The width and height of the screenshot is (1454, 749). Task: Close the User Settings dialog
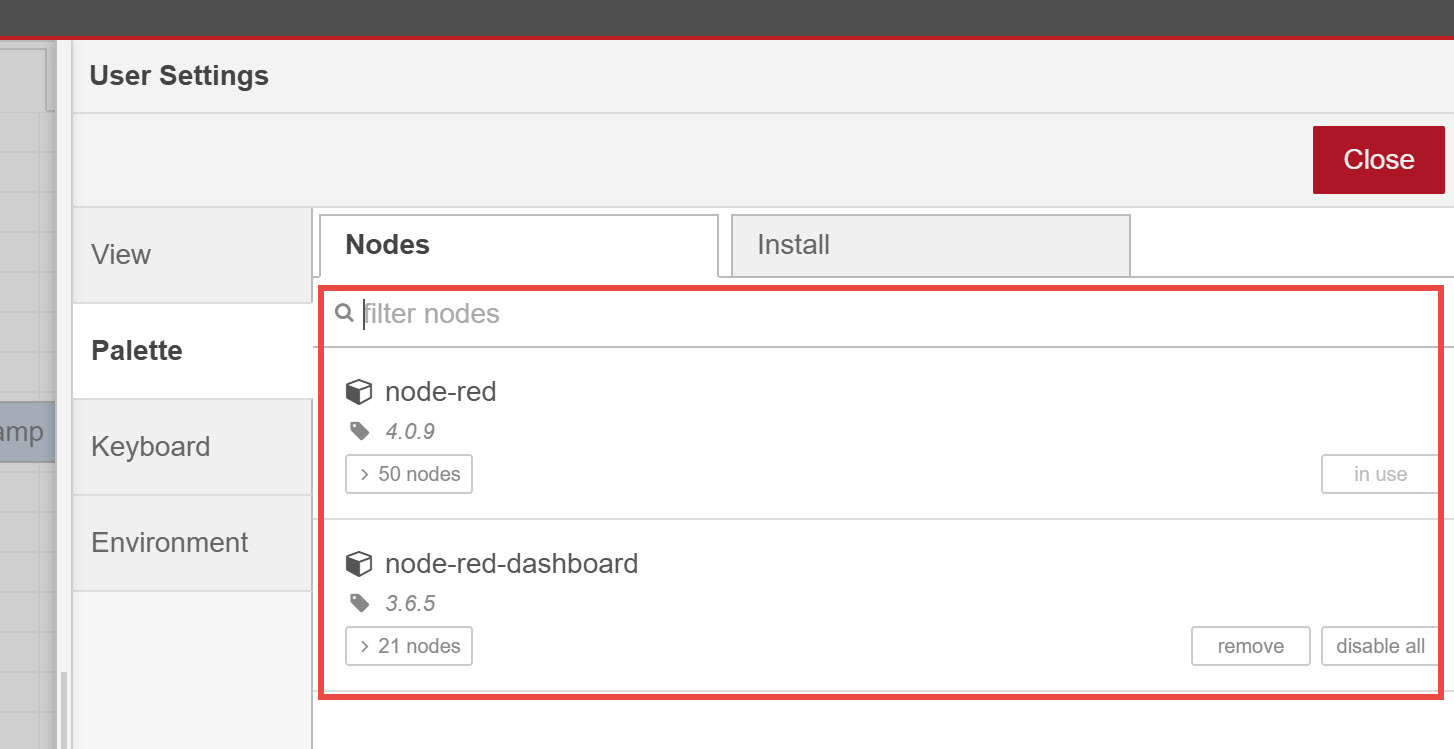(1378, 159)
